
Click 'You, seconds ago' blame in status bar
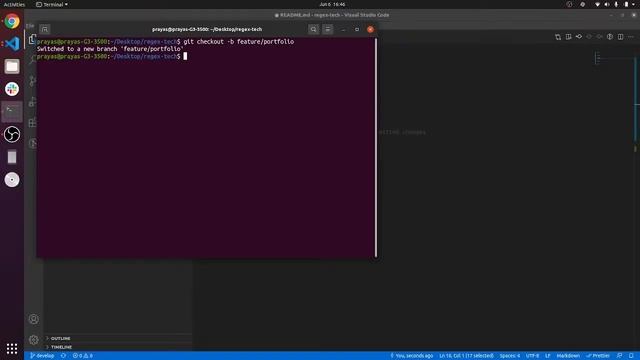[x=411, y=356]
